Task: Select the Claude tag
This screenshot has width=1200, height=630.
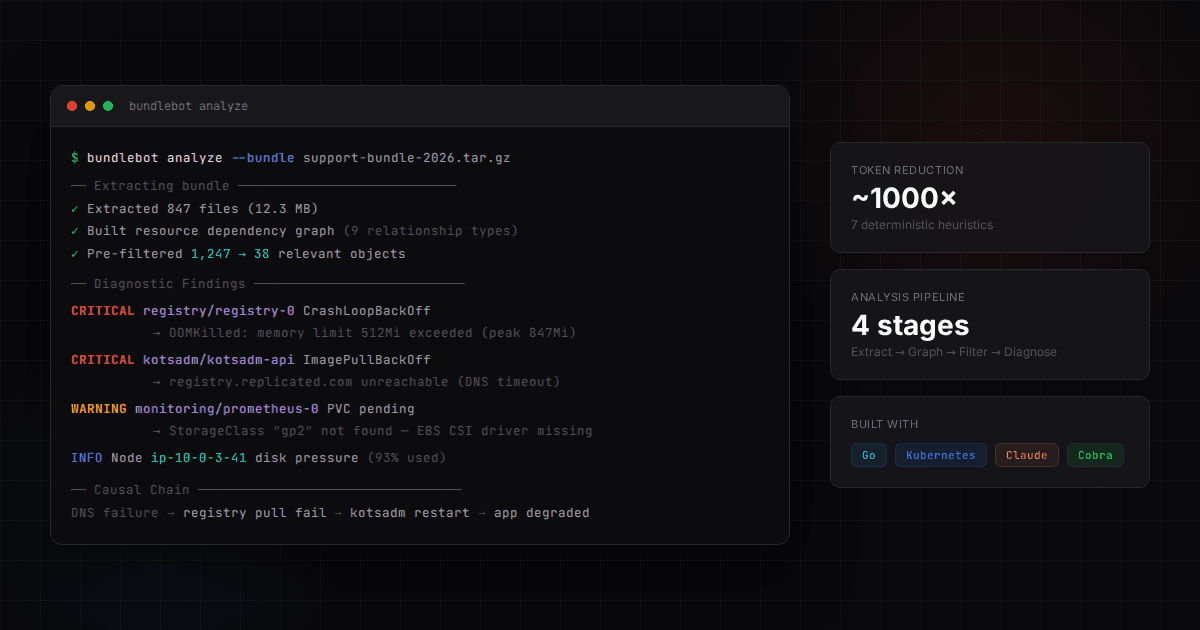Action: 1026,455
